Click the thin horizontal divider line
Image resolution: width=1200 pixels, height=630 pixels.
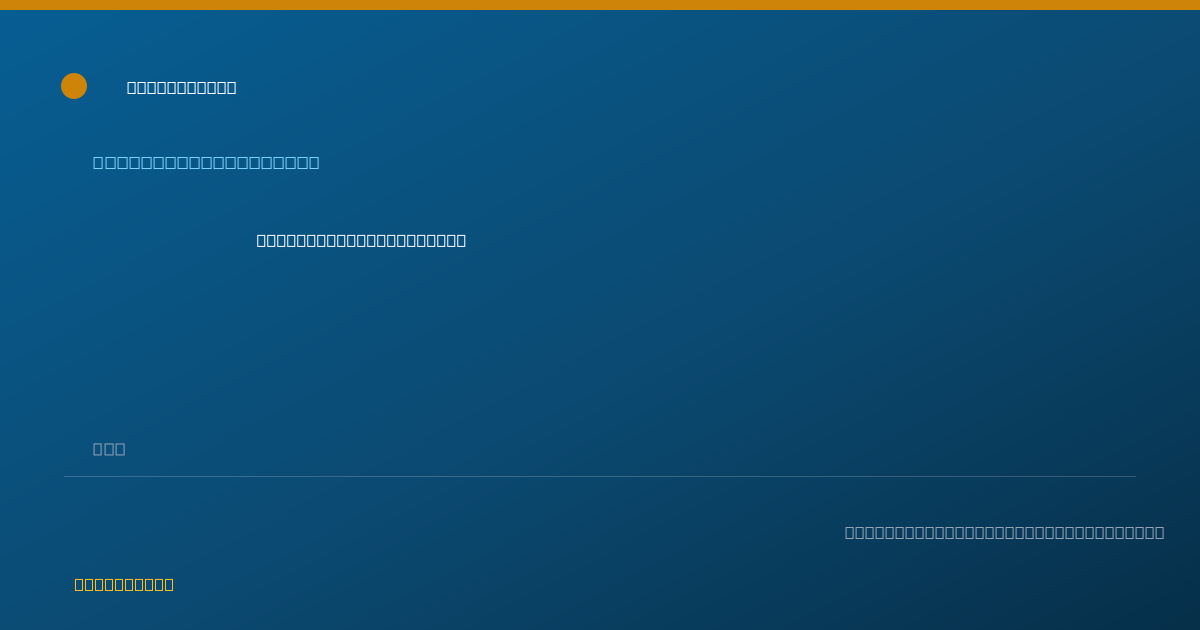coord(600,476)
